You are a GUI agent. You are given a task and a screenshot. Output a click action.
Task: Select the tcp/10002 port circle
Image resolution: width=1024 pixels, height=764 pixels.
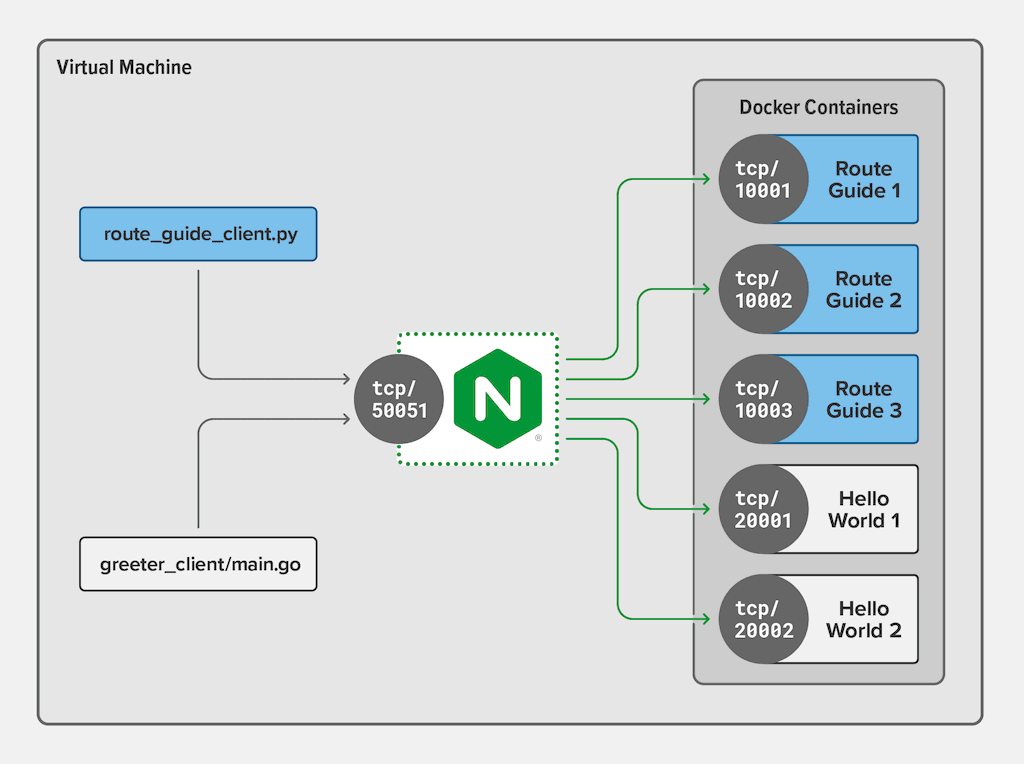pyautogui.click(x=762, y=290)
